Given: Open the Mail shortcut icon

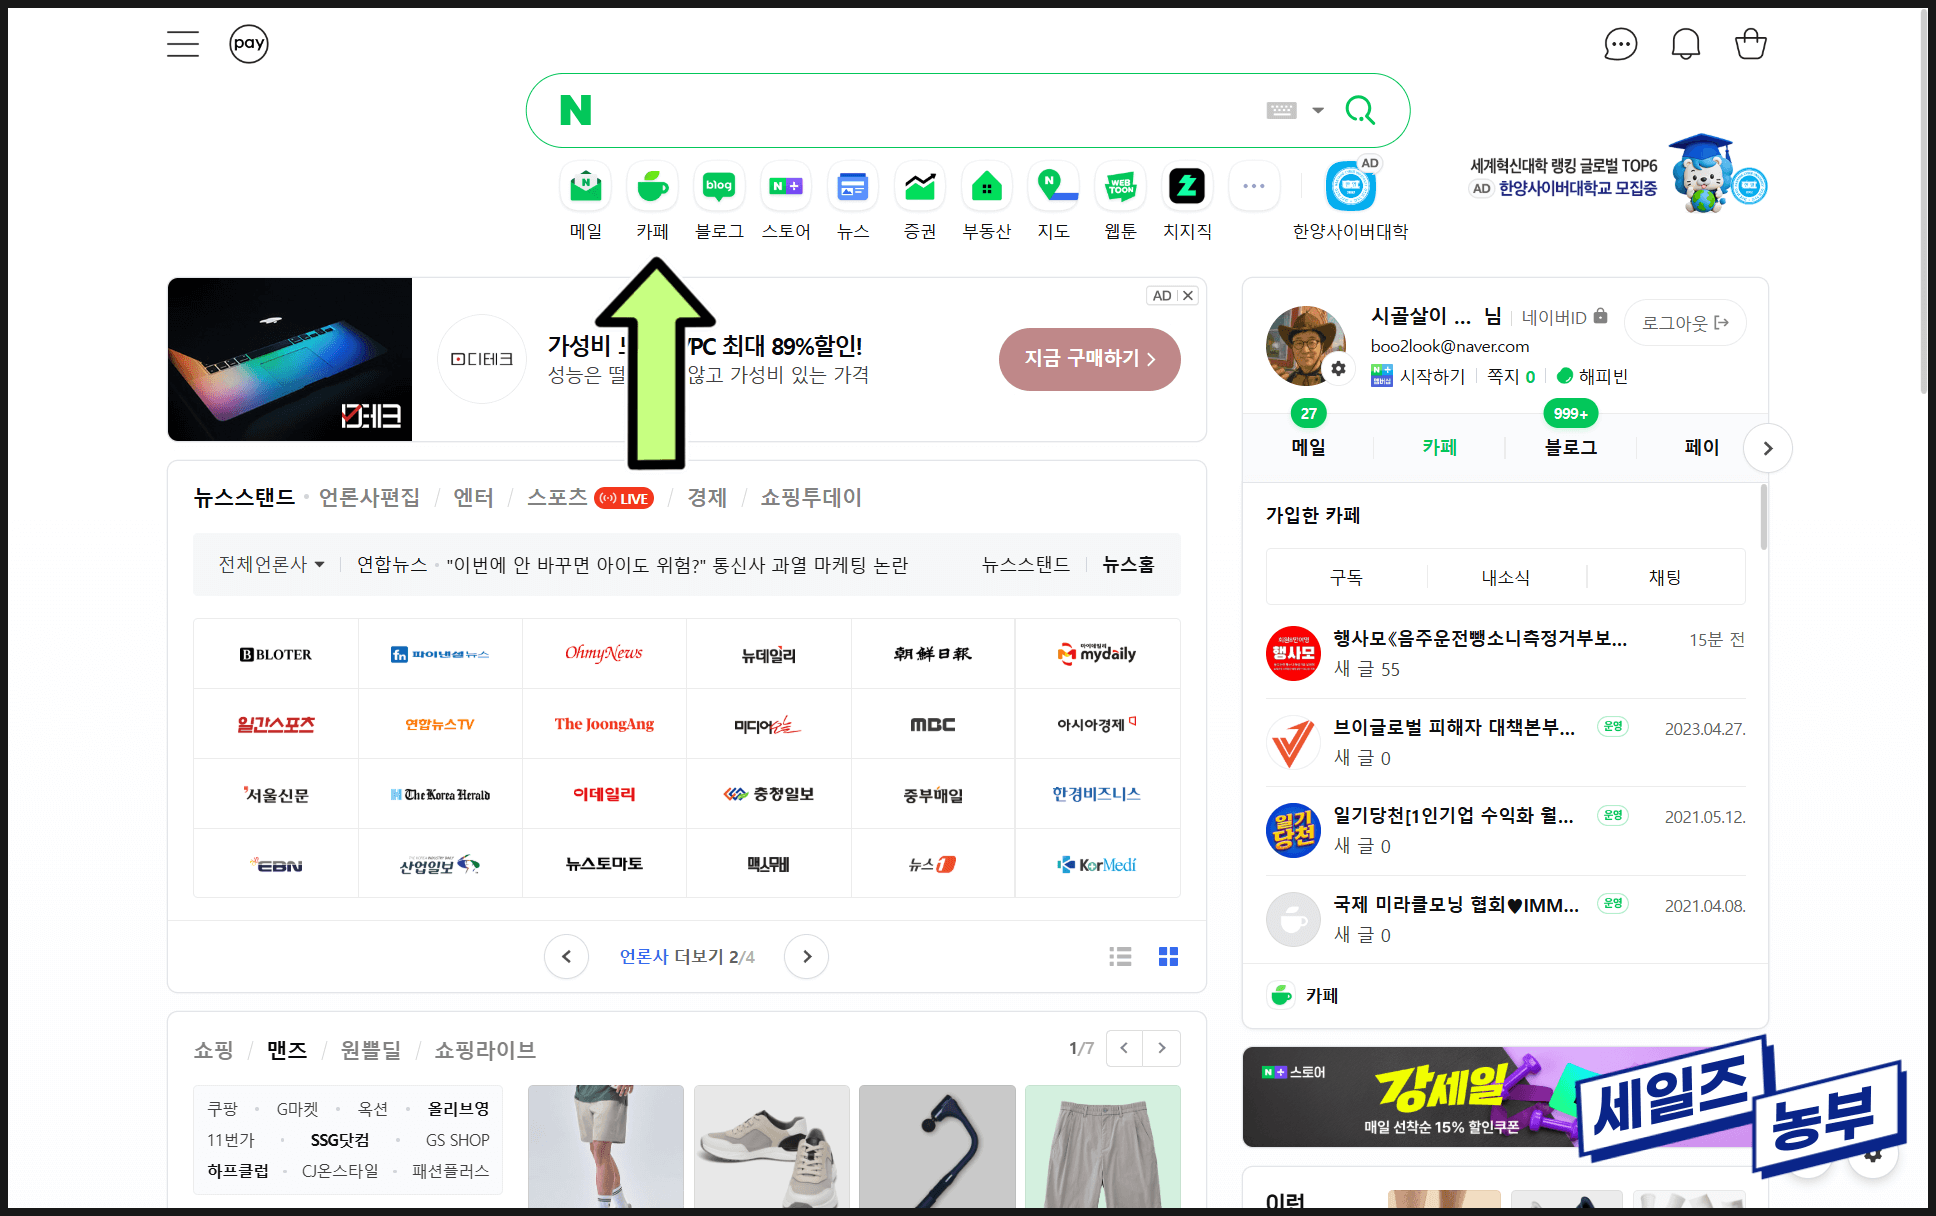Looking at the screenshot, I should pos(585,187).
